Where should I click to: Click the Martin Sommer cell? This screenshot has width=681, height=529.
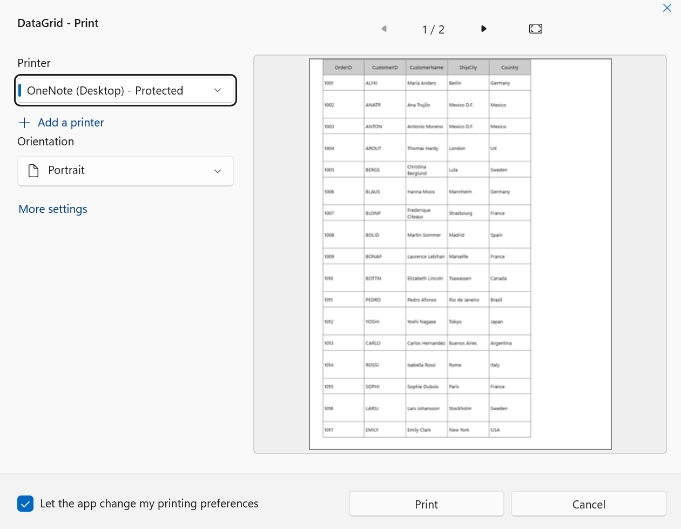(x=426, y=235)
